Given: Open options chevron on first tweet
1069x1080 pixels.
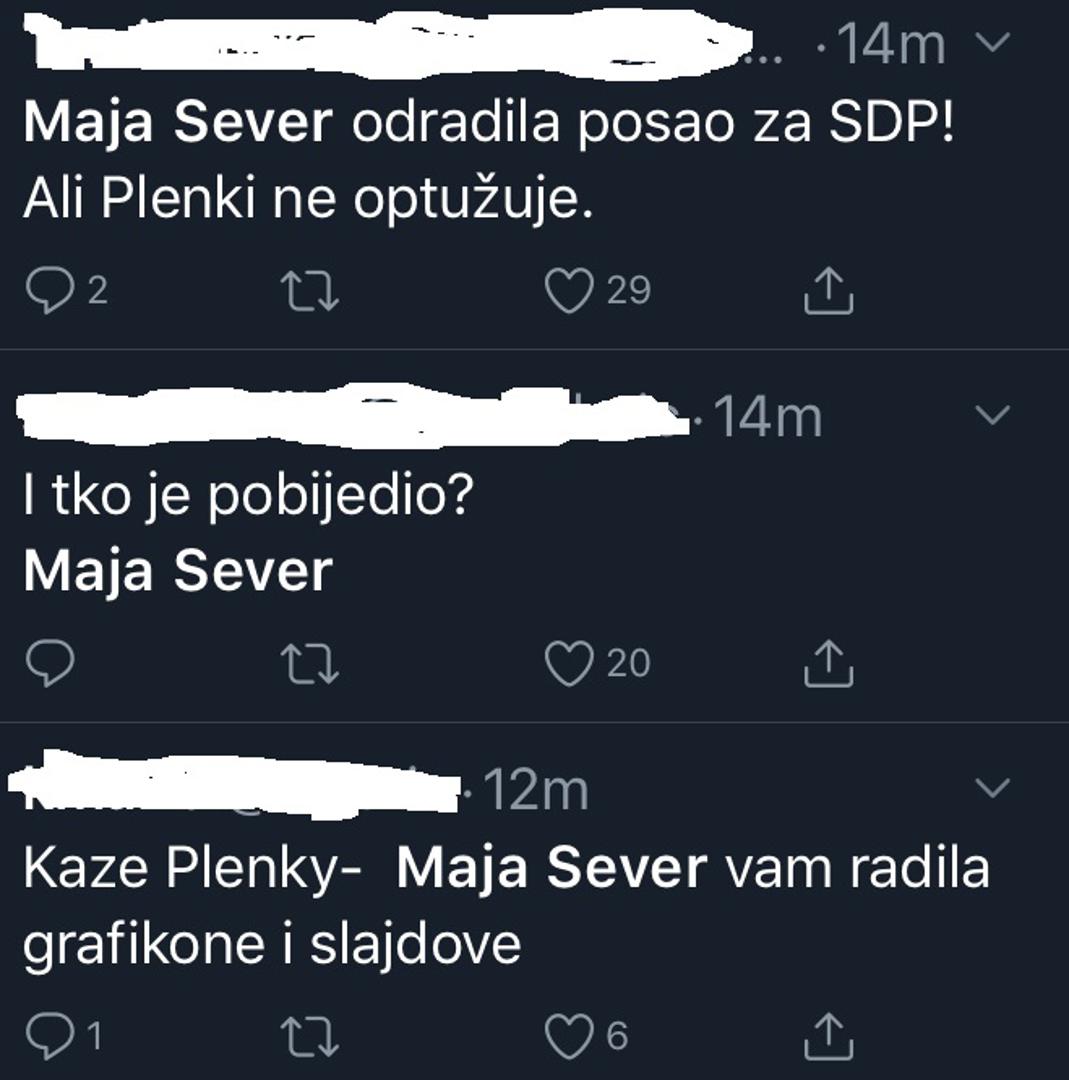Looking at the screenshot, I should pos(992,42).
